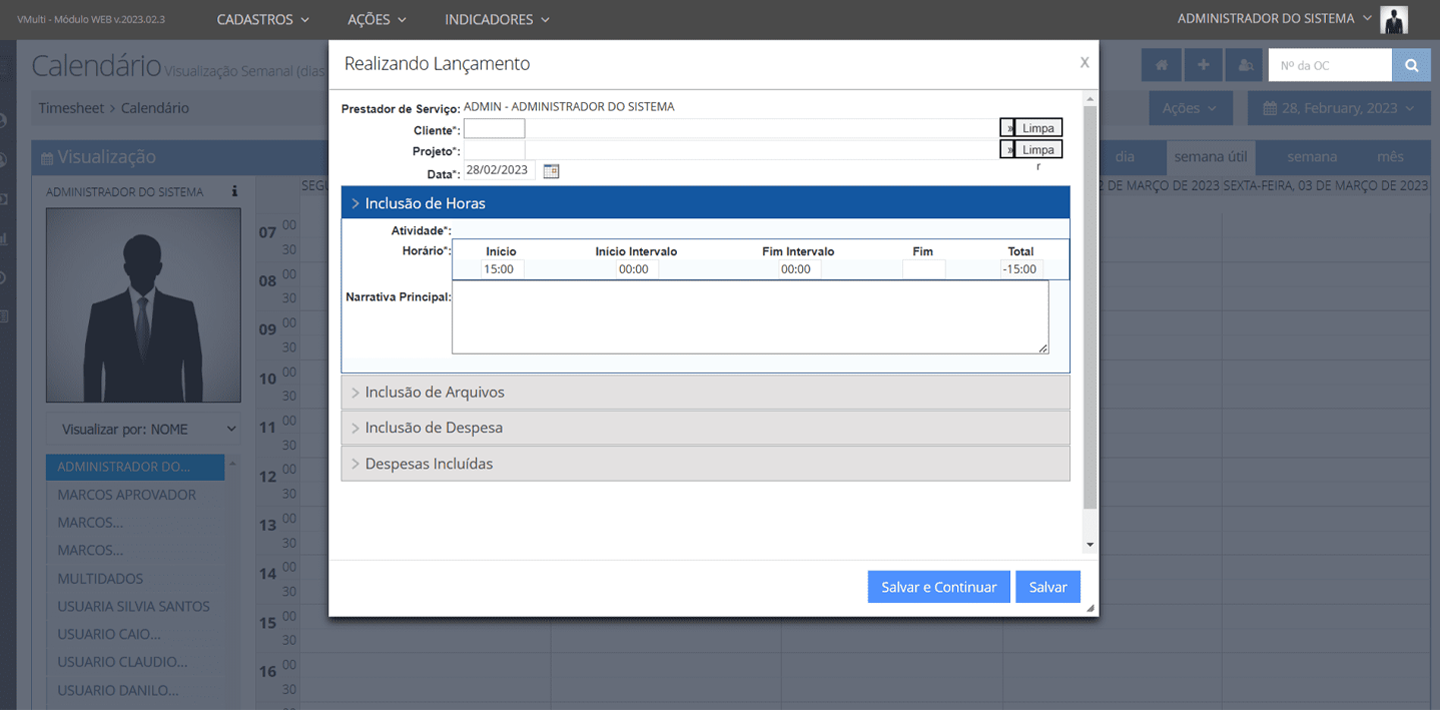
Task: Click the user avatar in top bar
Action: click(x=1393, y=19)
